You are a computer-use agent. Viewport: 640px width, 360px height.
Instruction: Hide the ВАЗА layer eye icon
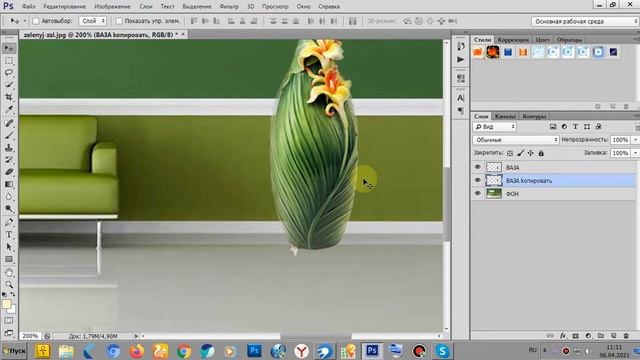[478, 167]
